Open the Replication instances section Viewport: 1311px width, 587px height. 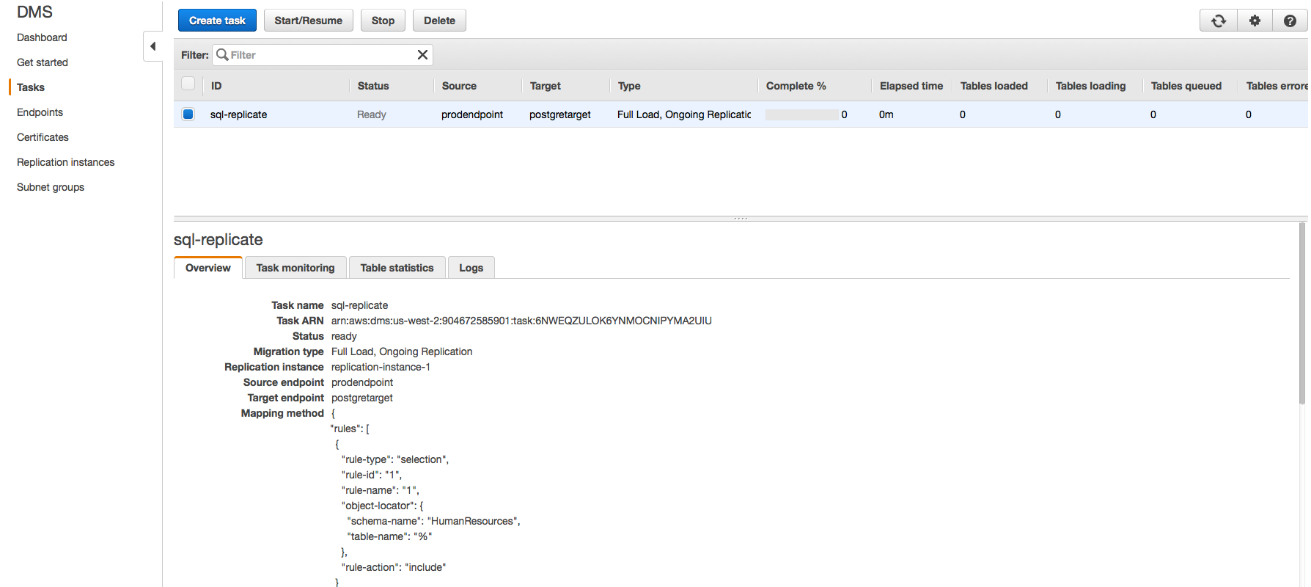click(x=64, y=161)
